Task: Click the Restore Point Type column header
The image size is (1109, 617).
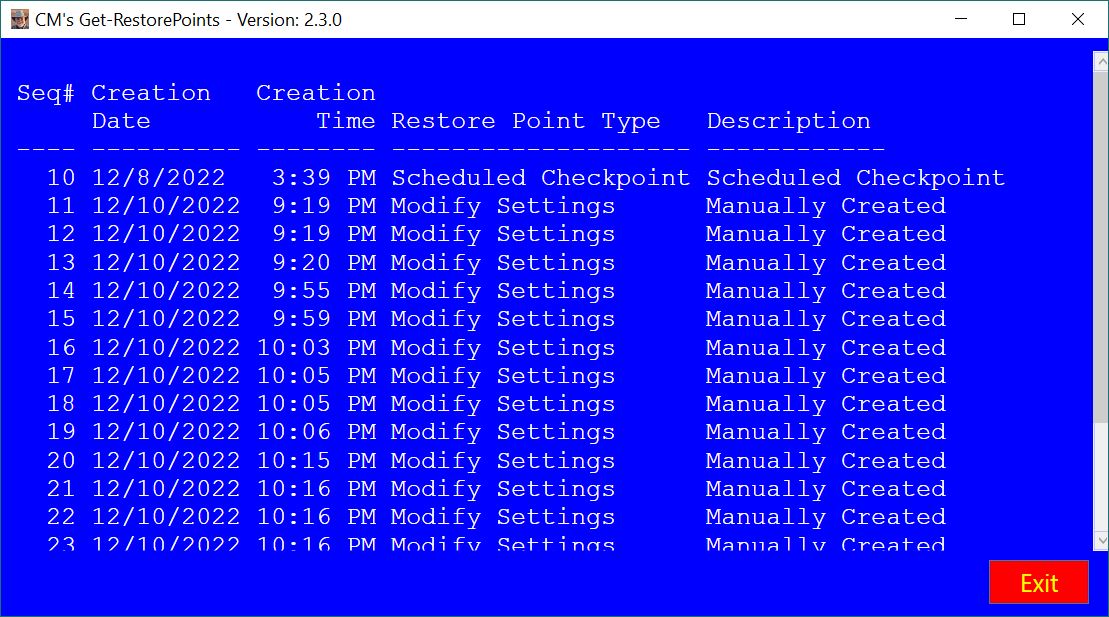Action: [x=526, y=121]
